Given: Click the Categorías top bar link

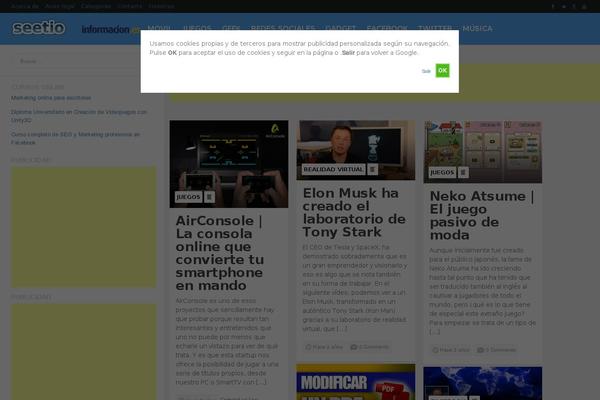Looking at the screenshot, I should [x=96, y=6].
